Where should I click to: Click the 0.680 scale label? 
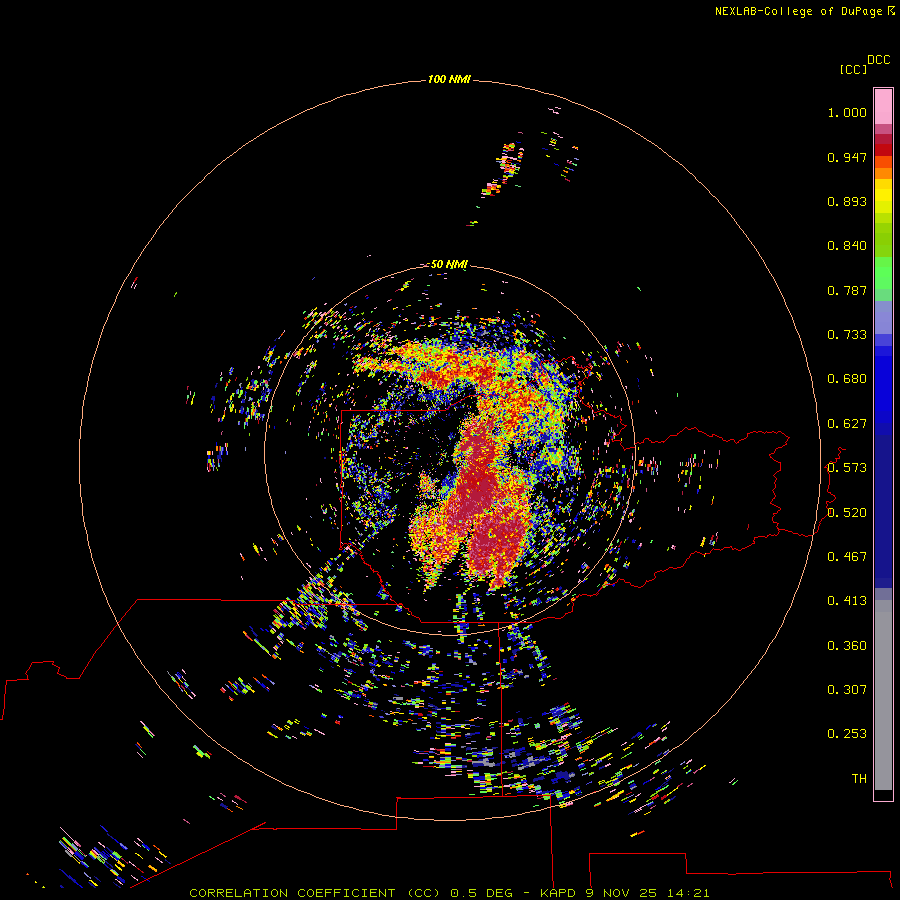click(847, 379)
